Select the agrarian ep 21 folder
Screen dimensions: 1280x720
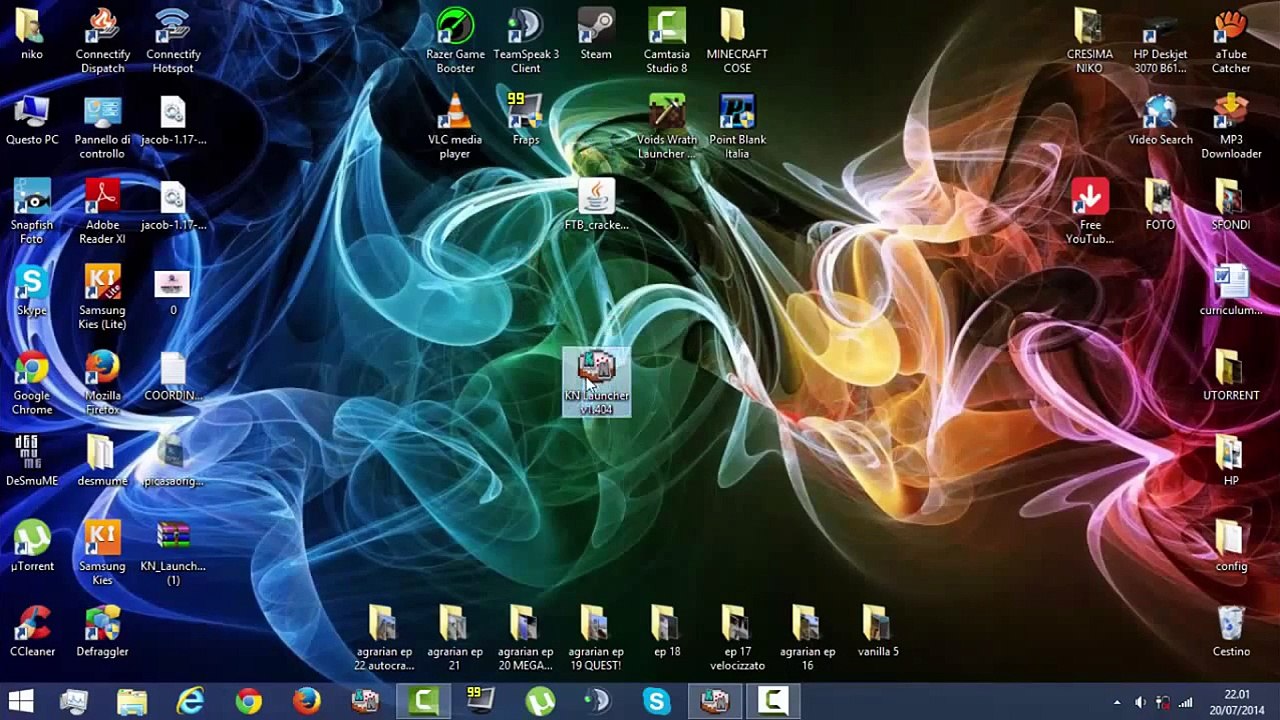(455, 638)
